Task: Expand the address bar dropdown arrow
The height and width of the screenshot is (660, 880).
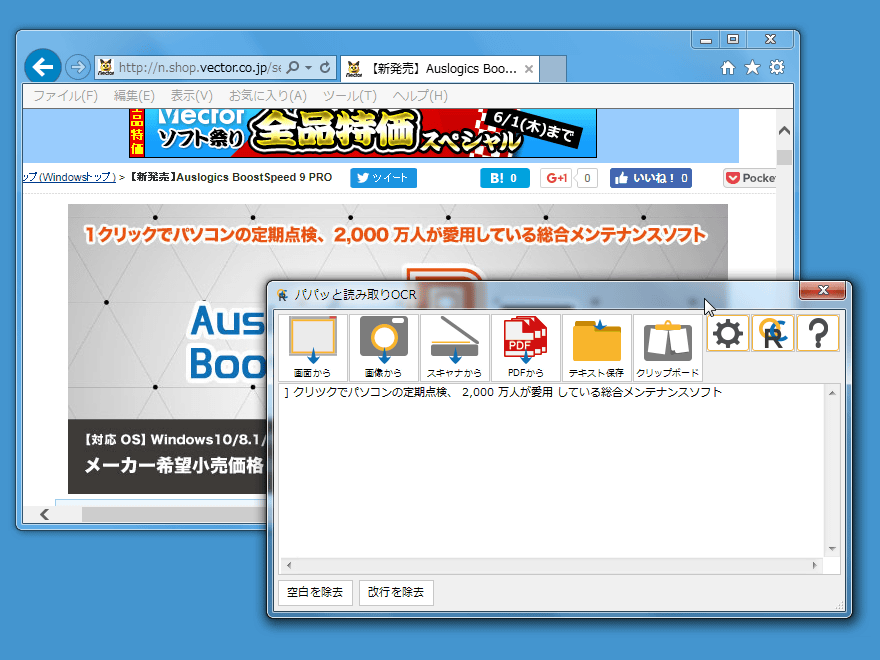Action: [309, 68]
